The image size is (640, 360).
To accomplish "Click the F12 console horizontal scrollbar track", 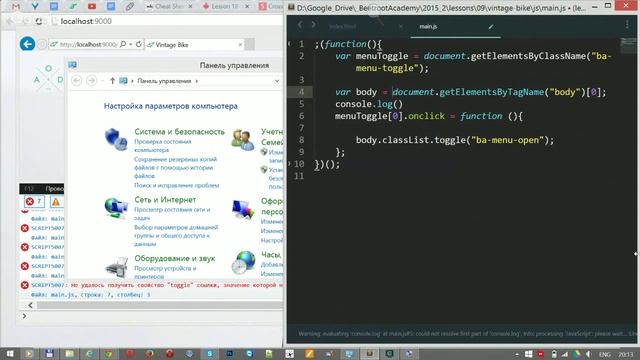I will (159, 305).
